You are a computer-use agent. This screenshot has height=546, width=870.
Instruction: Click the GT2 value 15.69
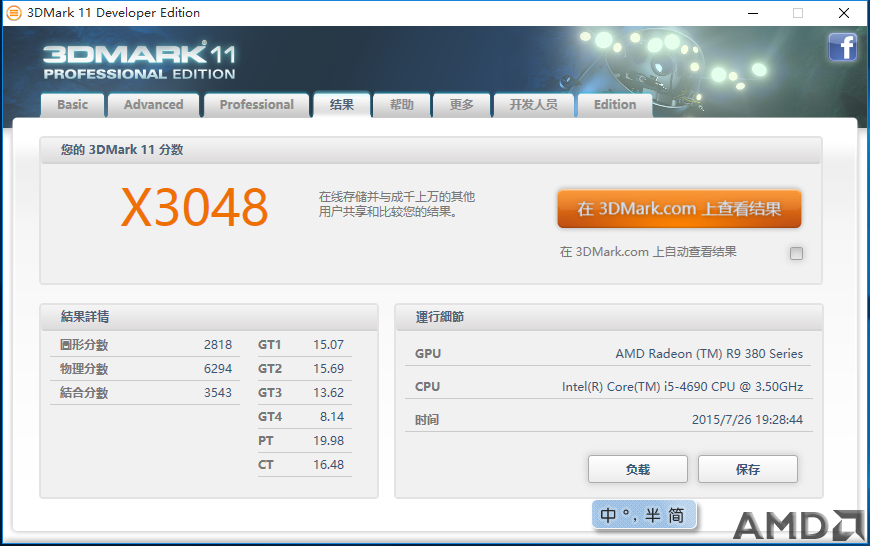click(328, 368)
